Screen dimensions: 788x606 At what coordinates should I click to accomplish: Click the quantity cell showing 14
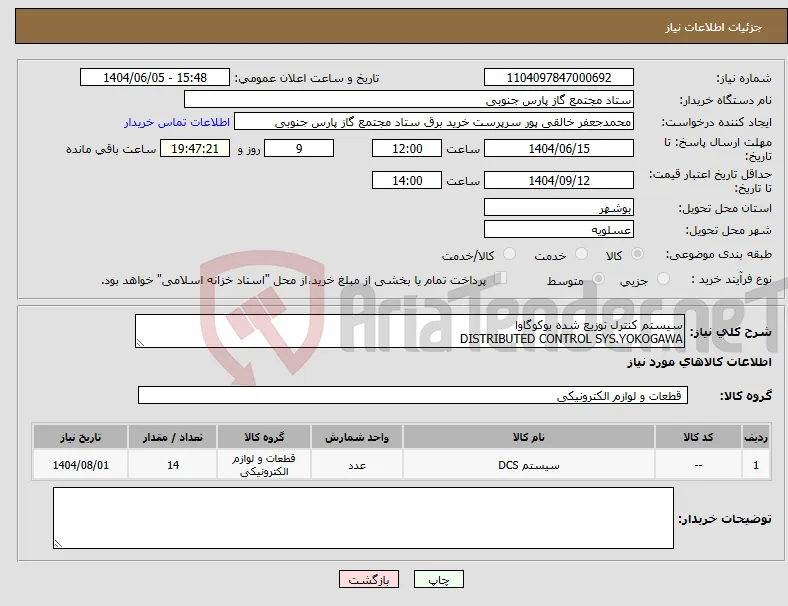173,465
